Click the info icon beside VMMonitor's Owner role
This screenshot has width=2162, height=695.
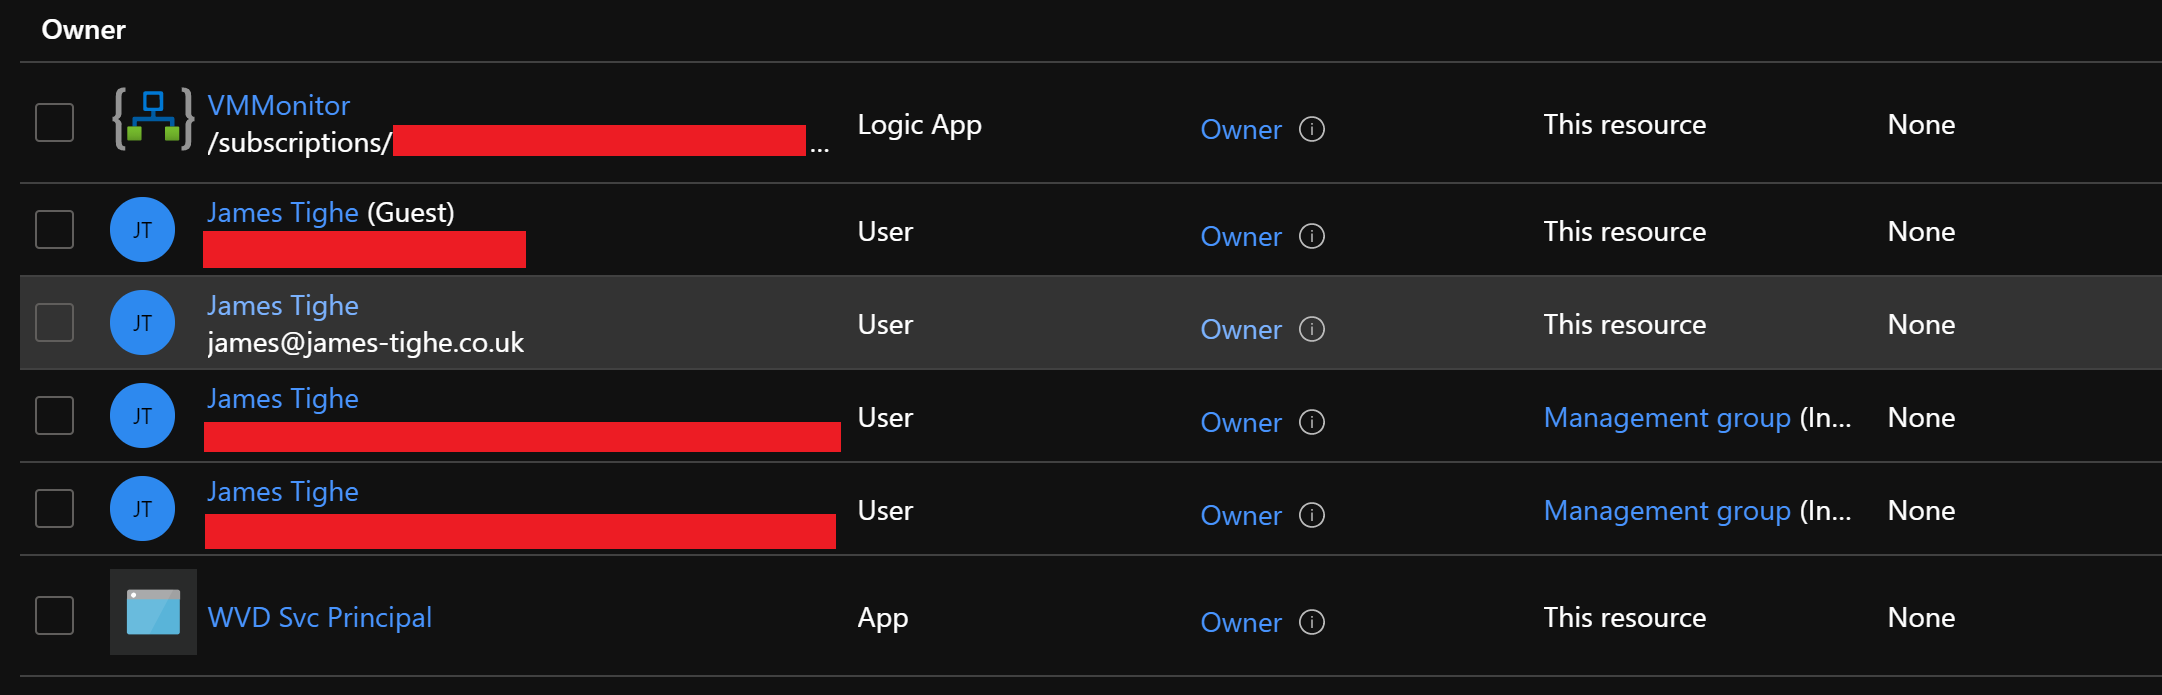(1311, 129)
